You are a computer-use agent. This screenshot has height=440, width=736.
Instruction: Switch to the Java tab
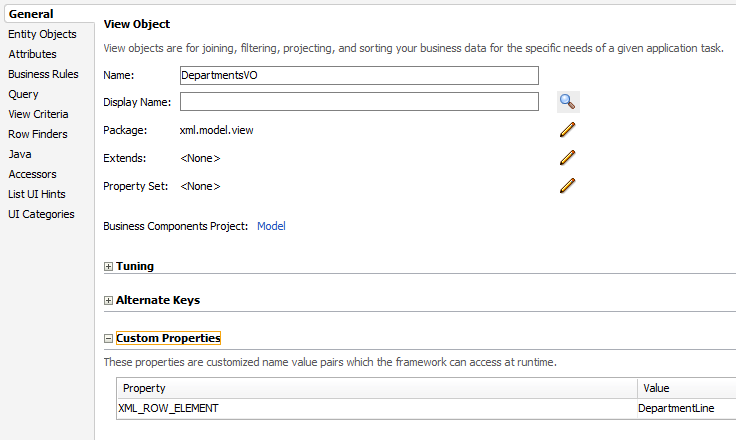tap(19, 154)
